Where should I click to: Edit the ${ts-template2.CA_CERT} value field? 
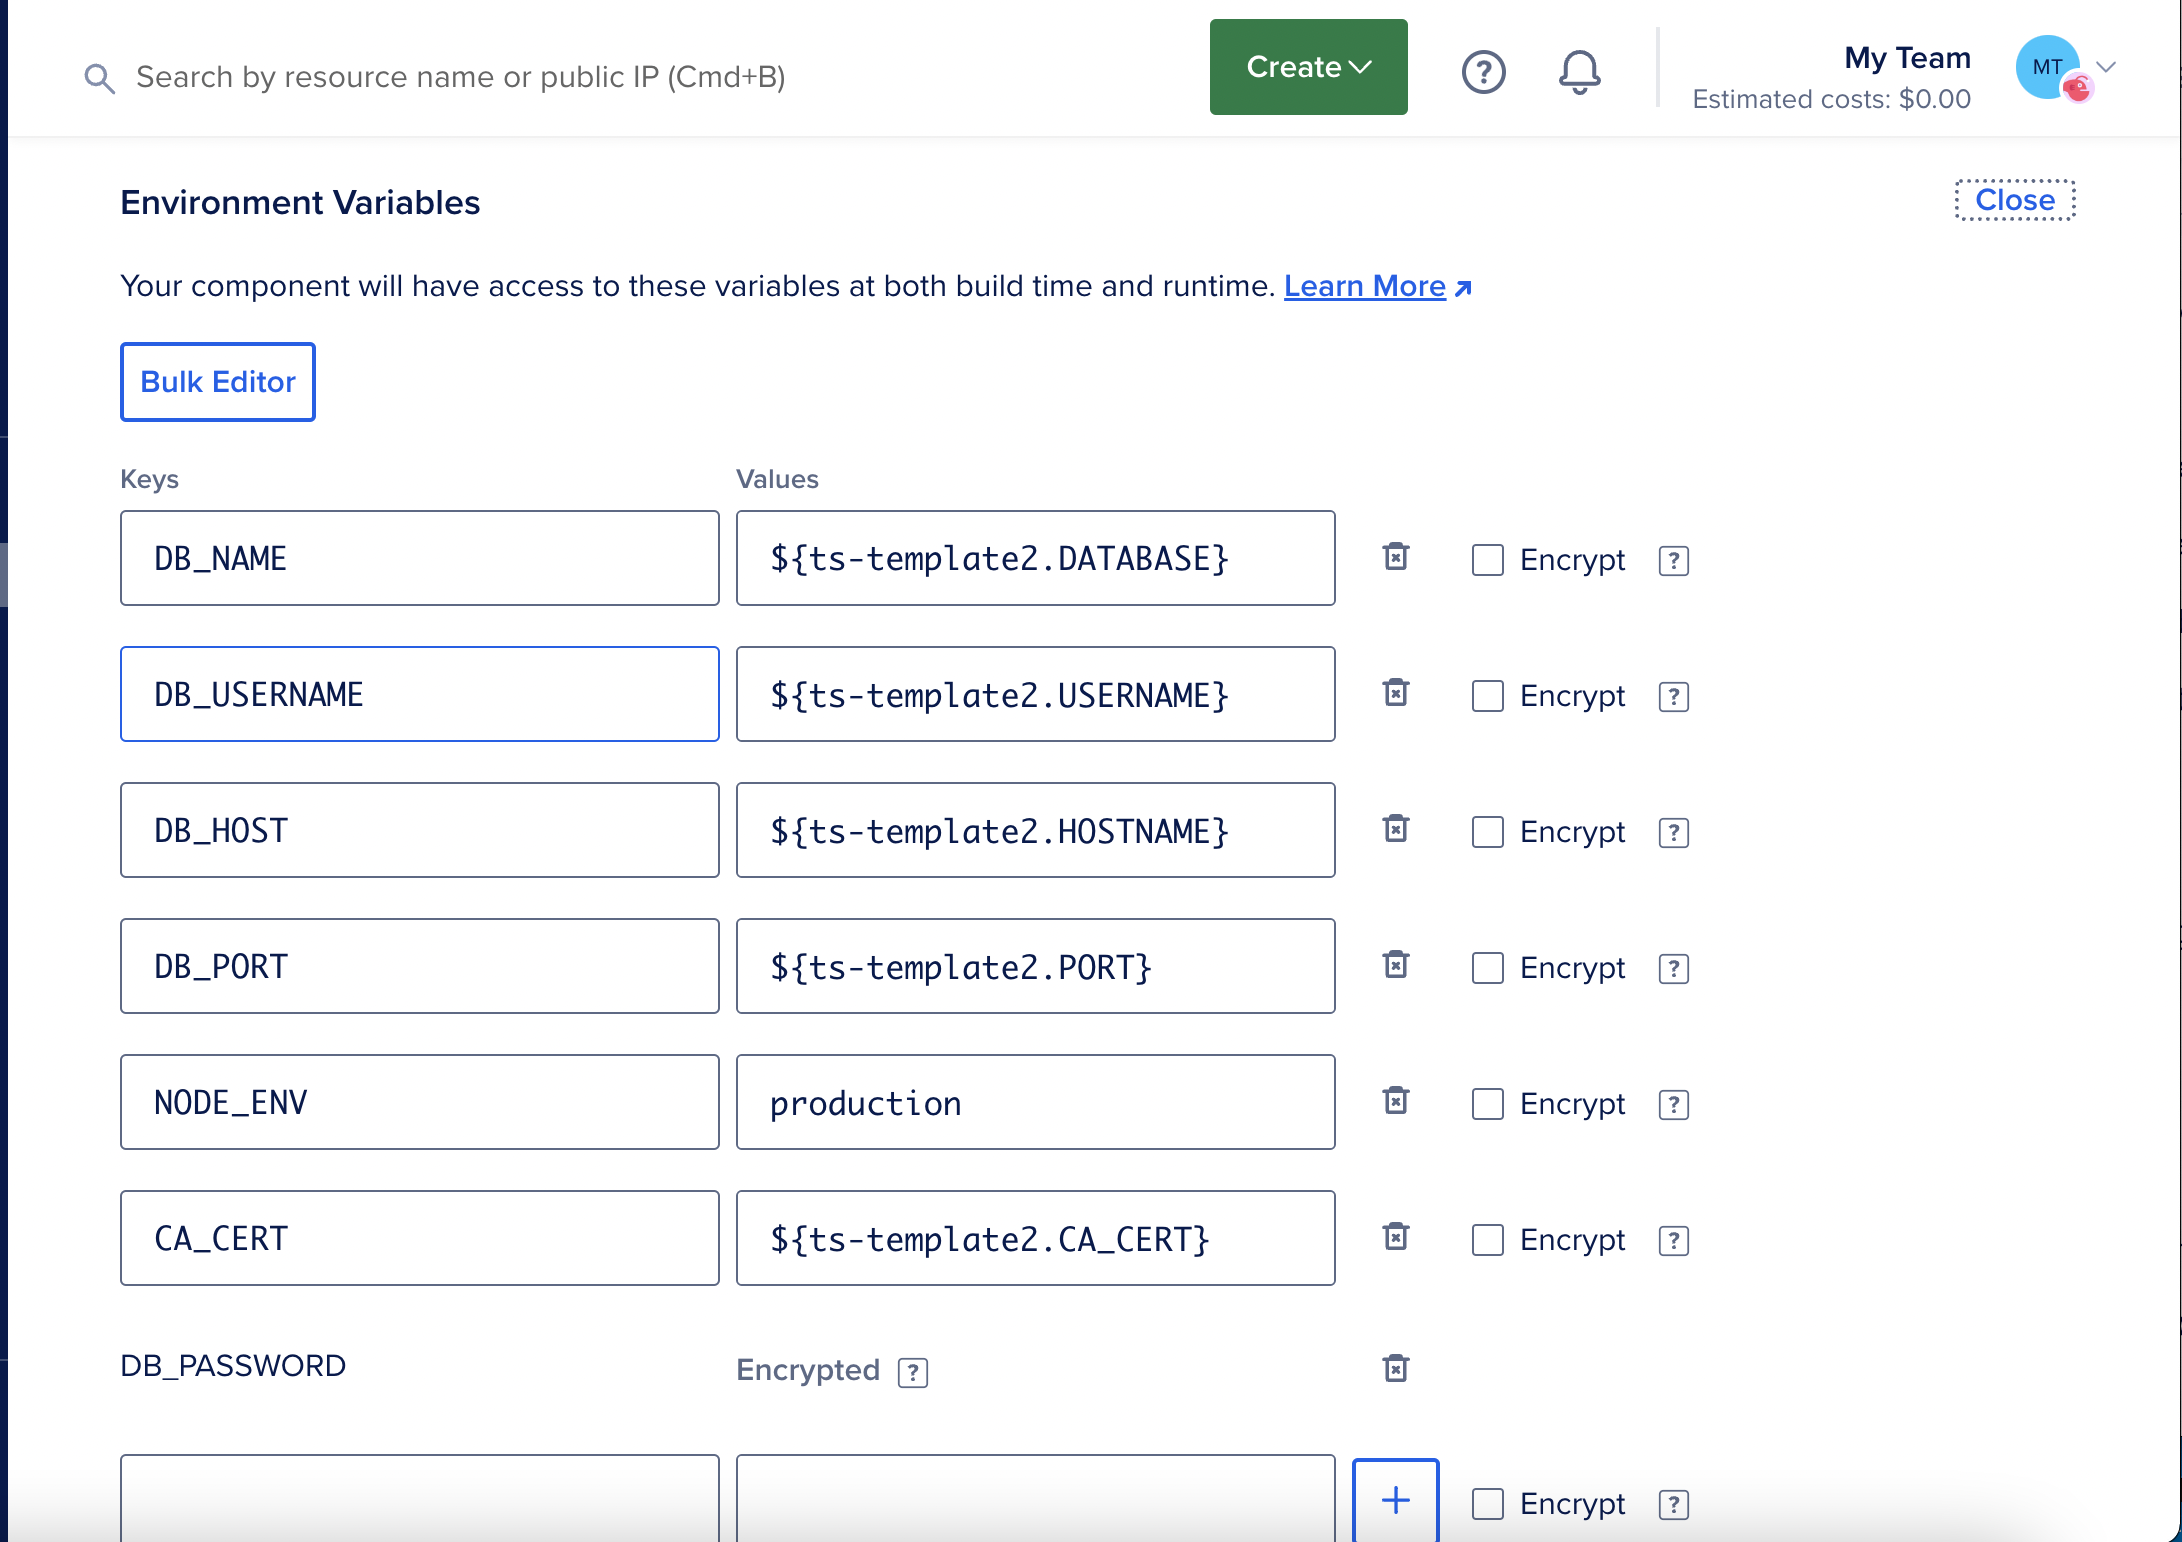point(1036,1238)
